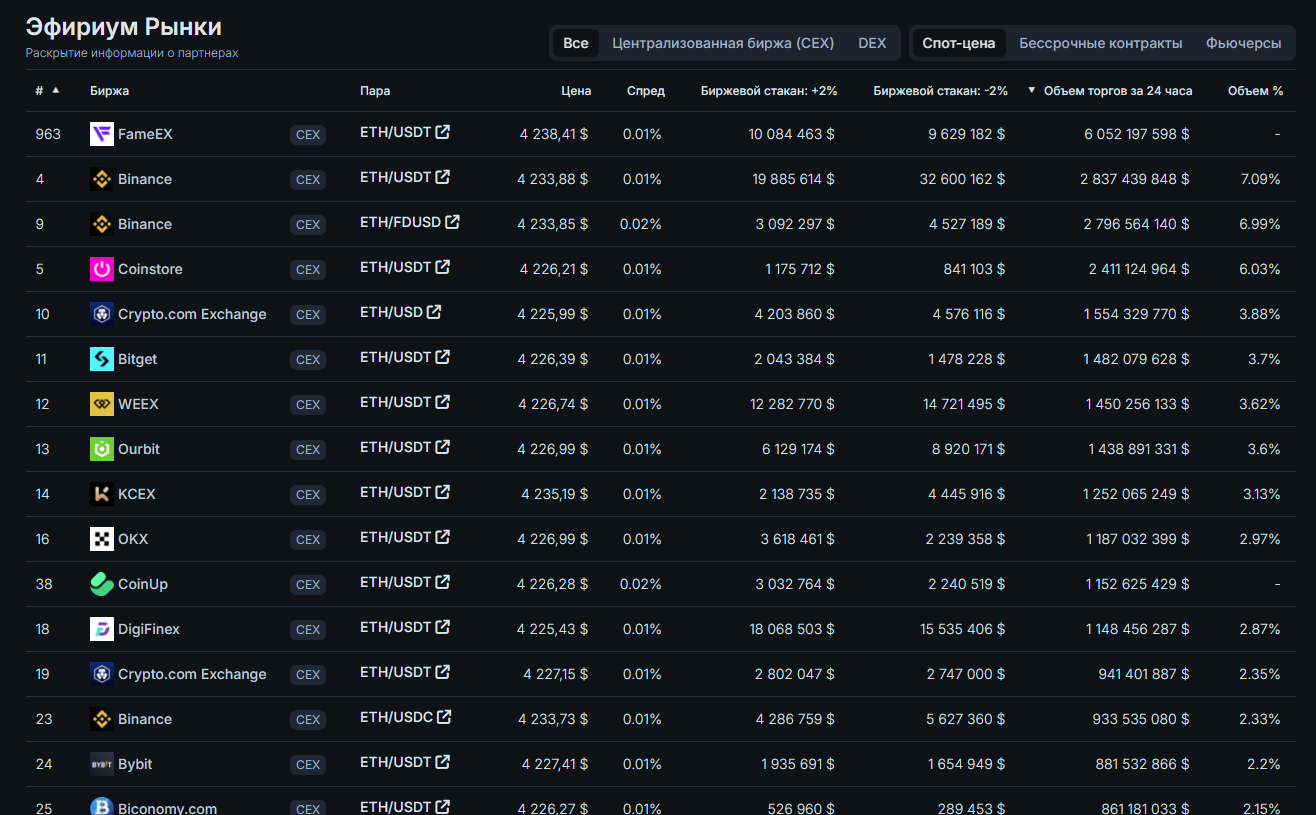This screenshot has width=1316, height=815.
Task: Switch to Бессрочные контракты tab
Action: pos(1101,43)
